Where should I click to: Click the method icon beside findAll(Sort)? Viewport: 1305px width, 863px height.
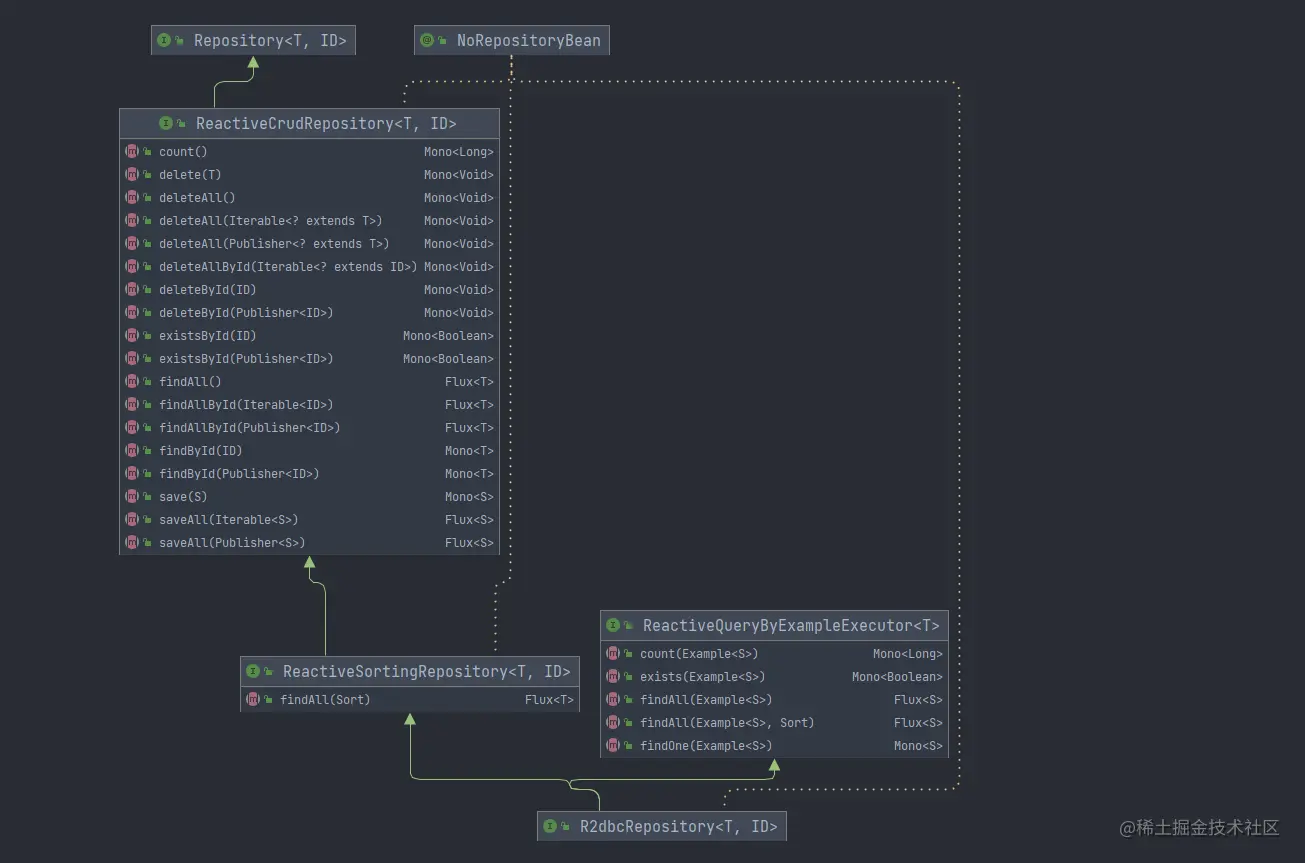(253, 700)
